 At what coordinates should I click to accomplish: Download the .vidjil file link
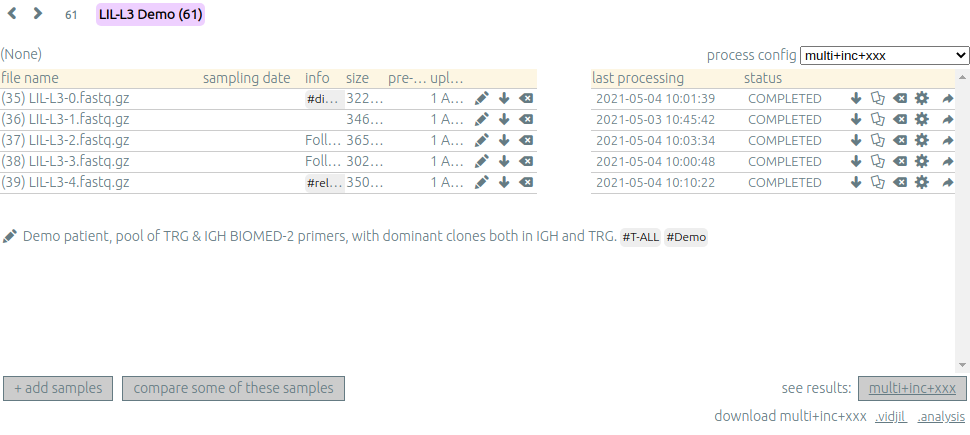[891, 417]
